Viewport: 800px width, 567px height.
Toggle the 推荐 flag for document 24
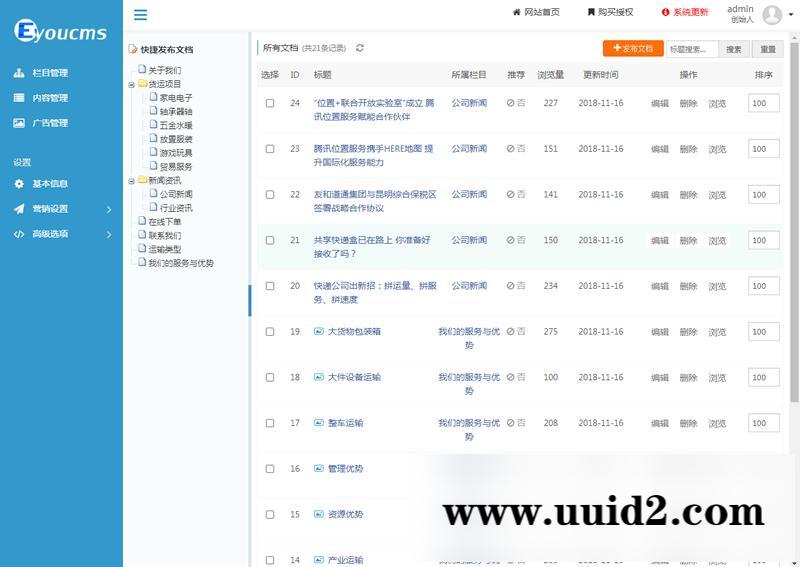click(x=516, y=103)
